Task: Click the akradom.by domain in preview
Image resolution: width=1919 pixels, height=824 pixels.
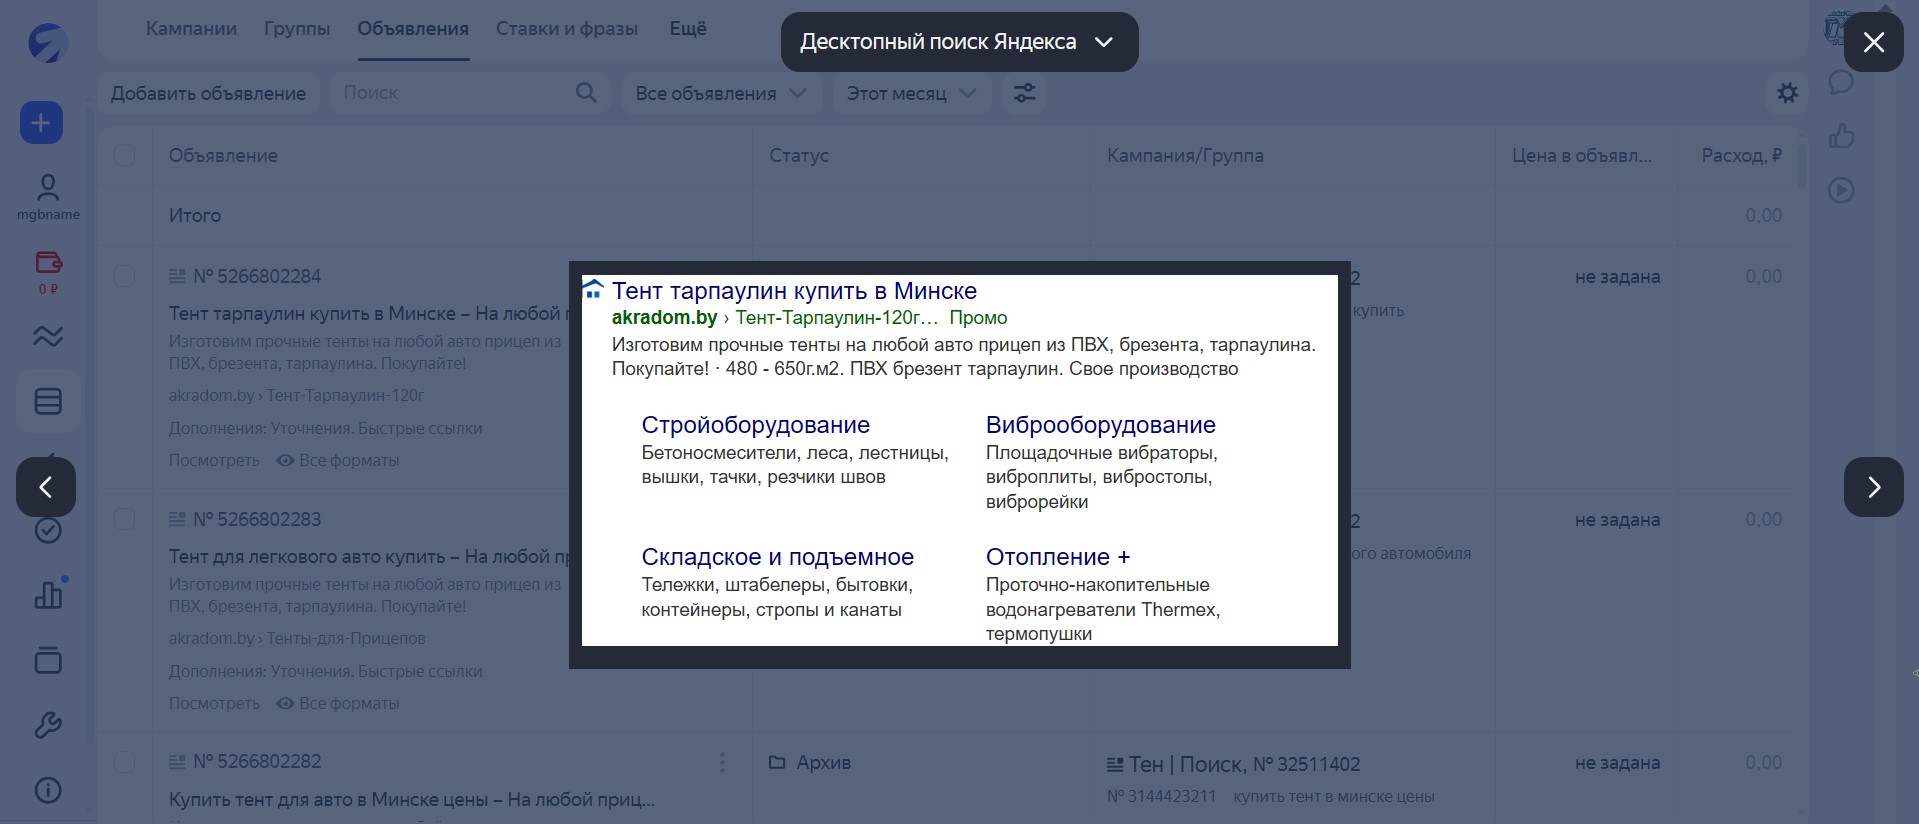Action: (x=664, y=317)
